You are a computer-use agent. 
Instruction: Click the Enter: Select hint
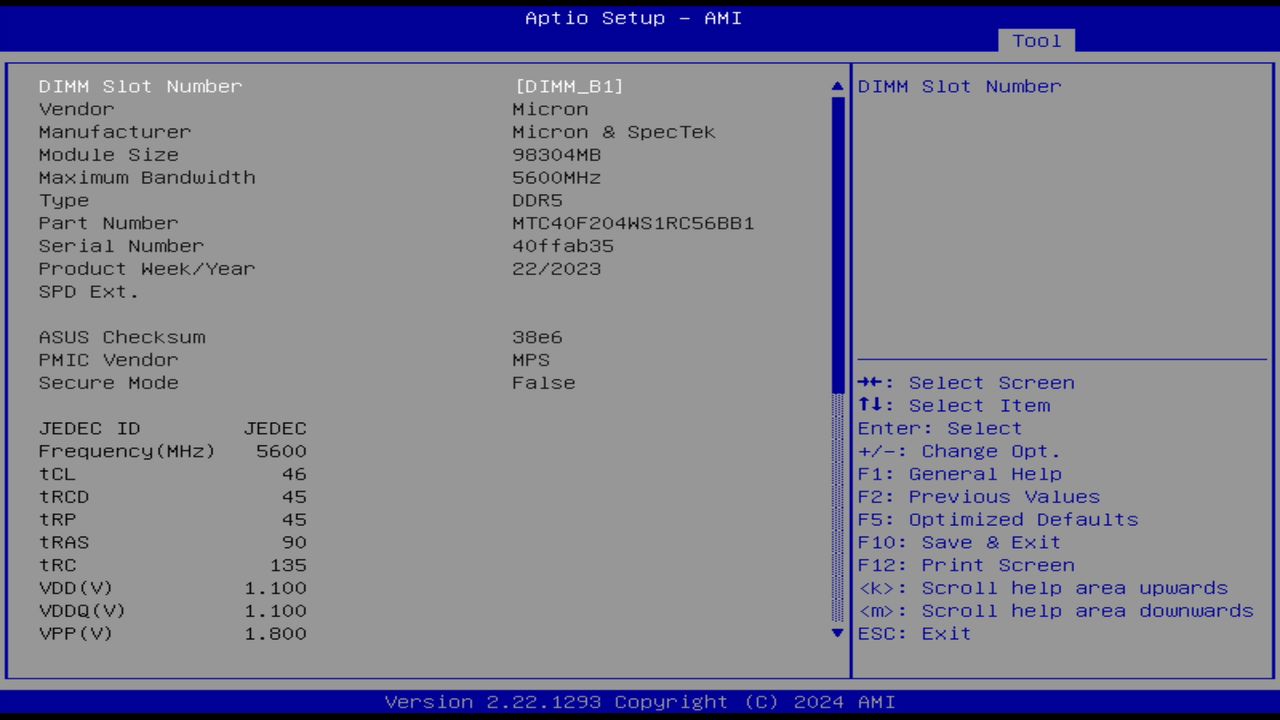point(940,428)
